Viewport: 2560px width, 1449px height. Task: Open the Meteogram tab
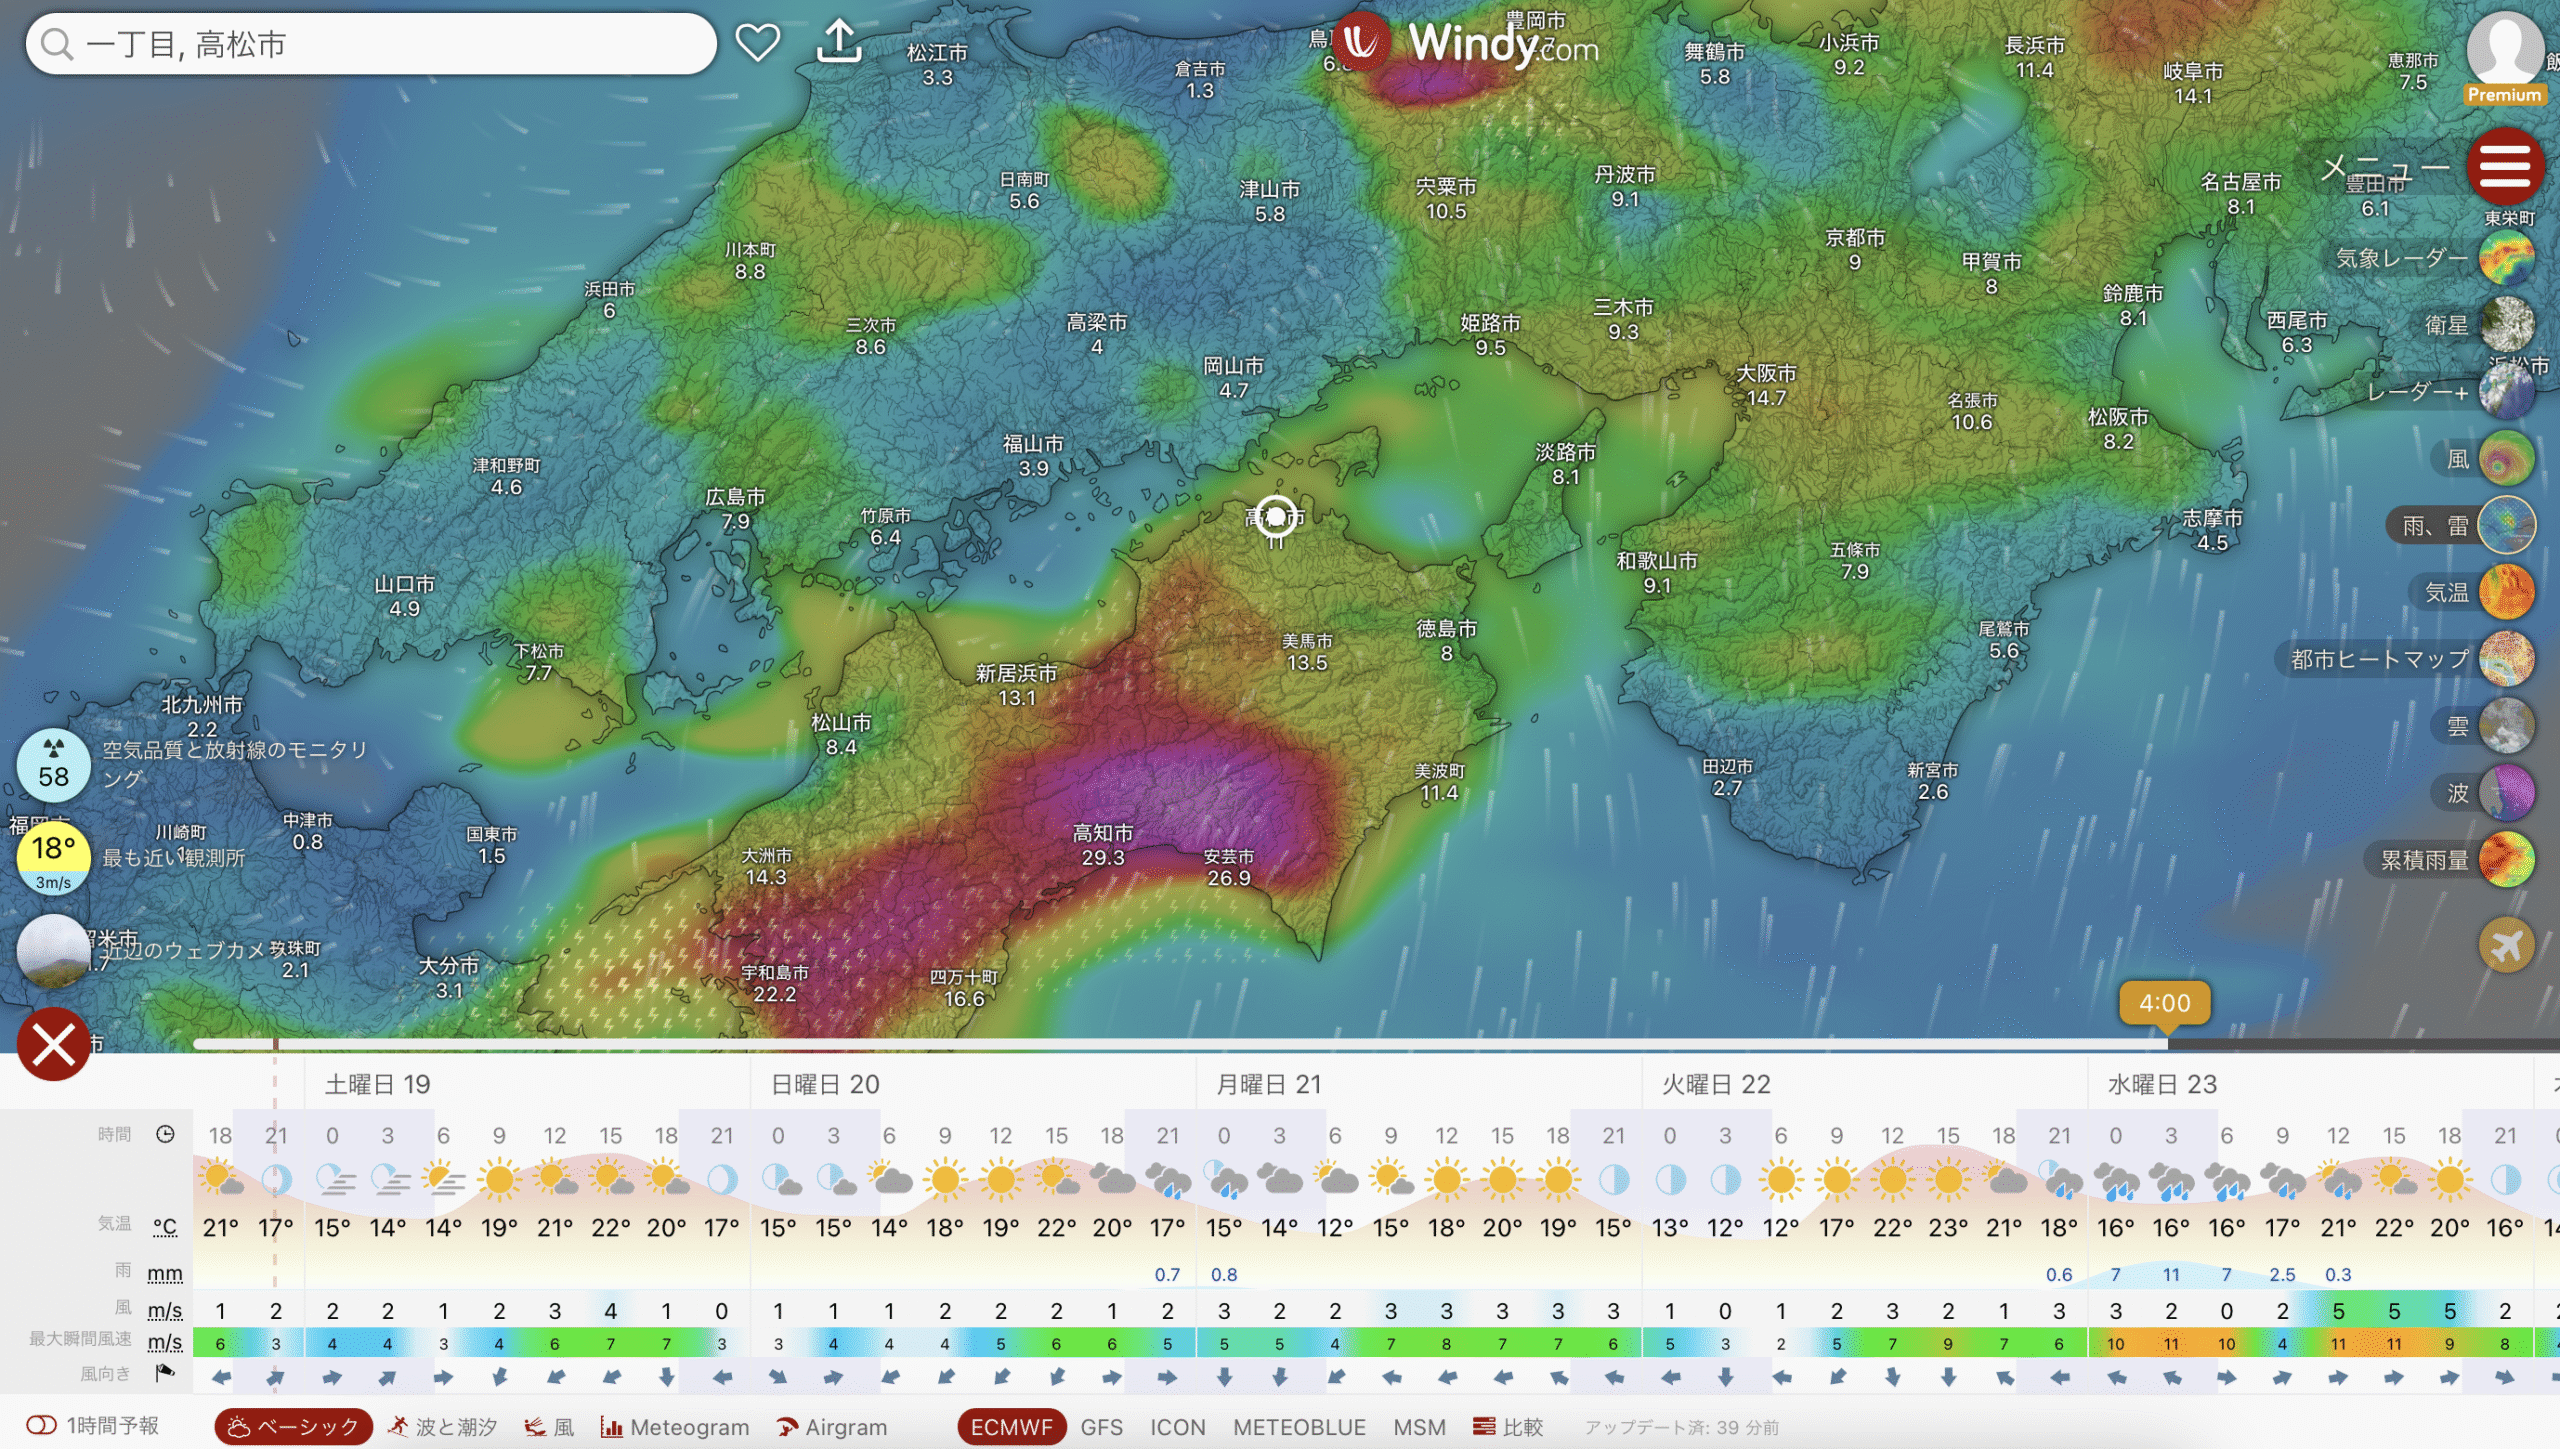675,1427
